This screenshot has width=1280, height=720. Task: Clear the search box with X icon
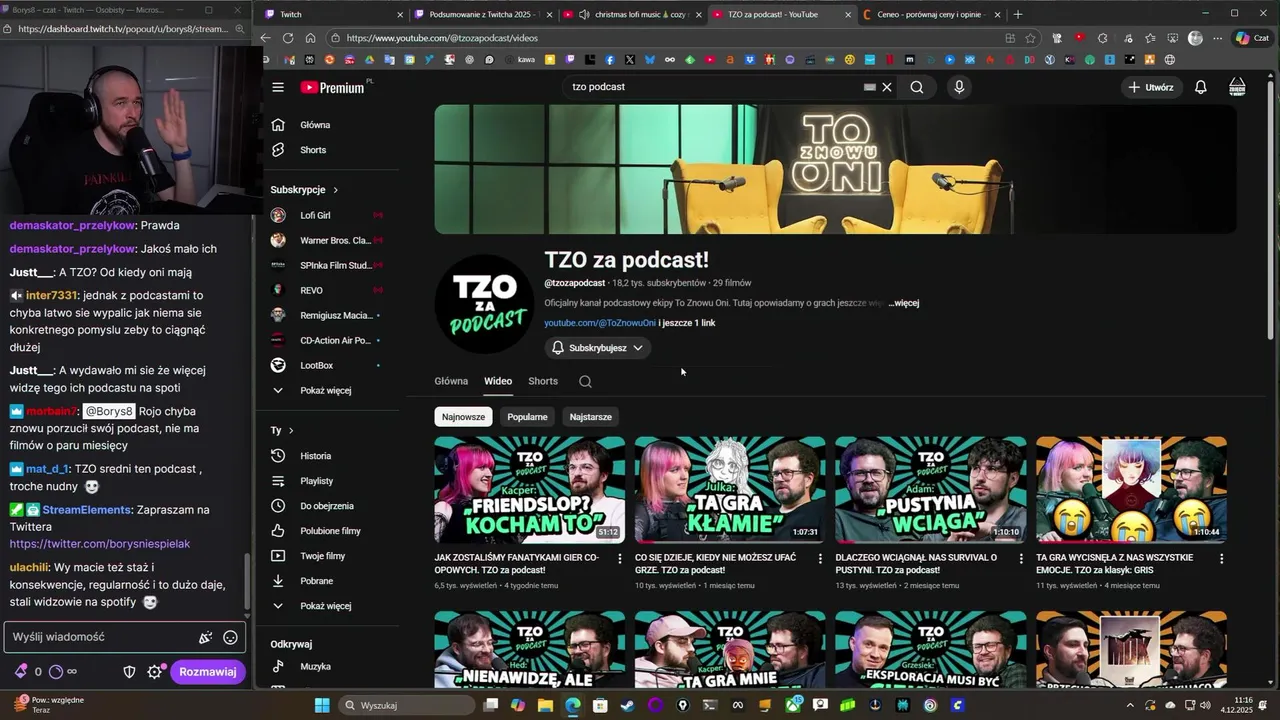pyautogui.click(x=887, y=87)
